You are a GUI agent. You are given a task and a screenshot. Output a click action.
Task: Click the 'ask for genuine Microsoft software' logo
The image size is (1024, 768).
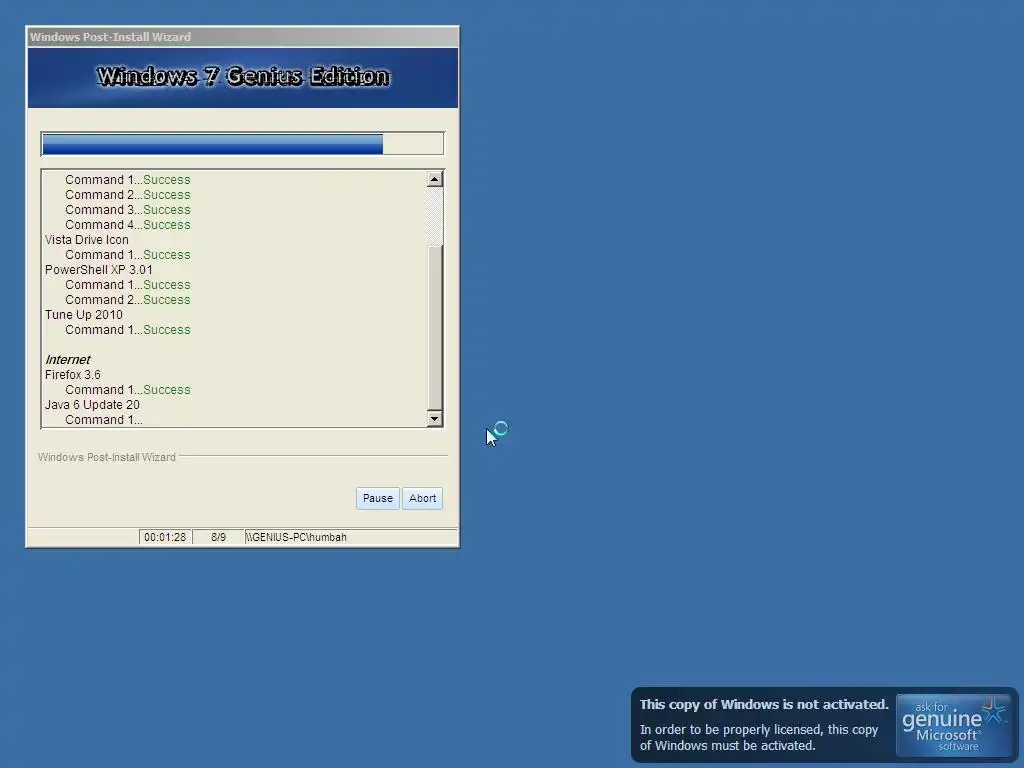pyautogui.click(x=954, y=726)
